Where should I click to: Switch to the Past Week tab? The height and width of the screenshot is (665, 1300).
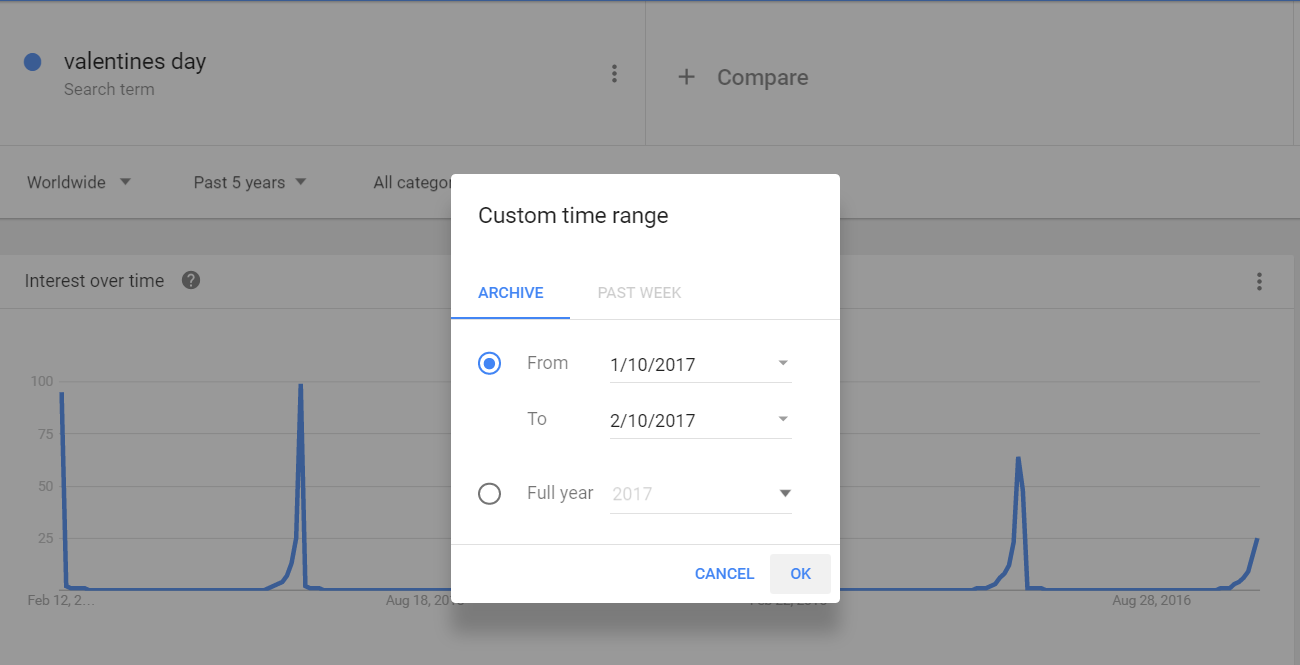click(639, 293)
